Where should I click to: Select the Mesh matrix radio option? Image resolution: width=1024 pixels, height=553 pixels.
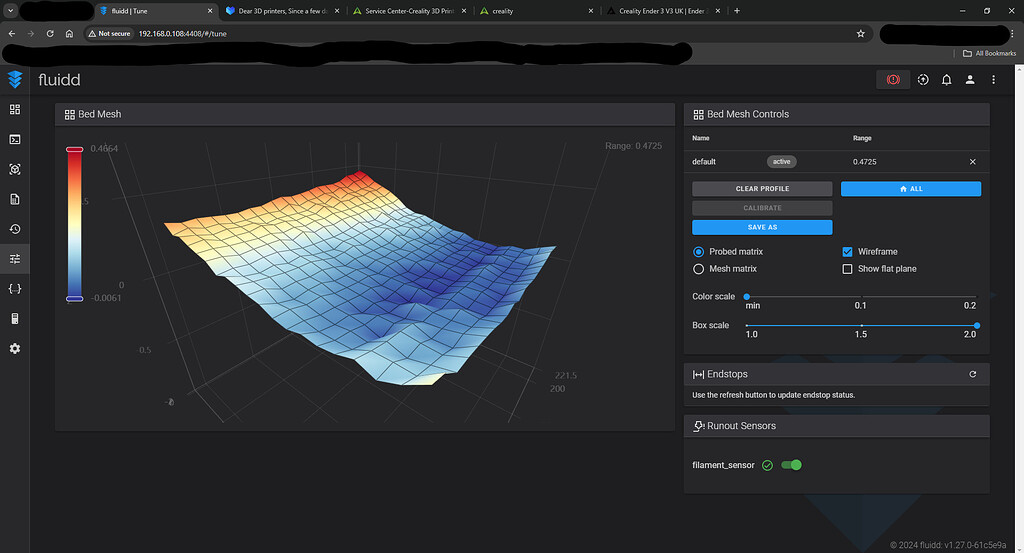pos(699,269)
